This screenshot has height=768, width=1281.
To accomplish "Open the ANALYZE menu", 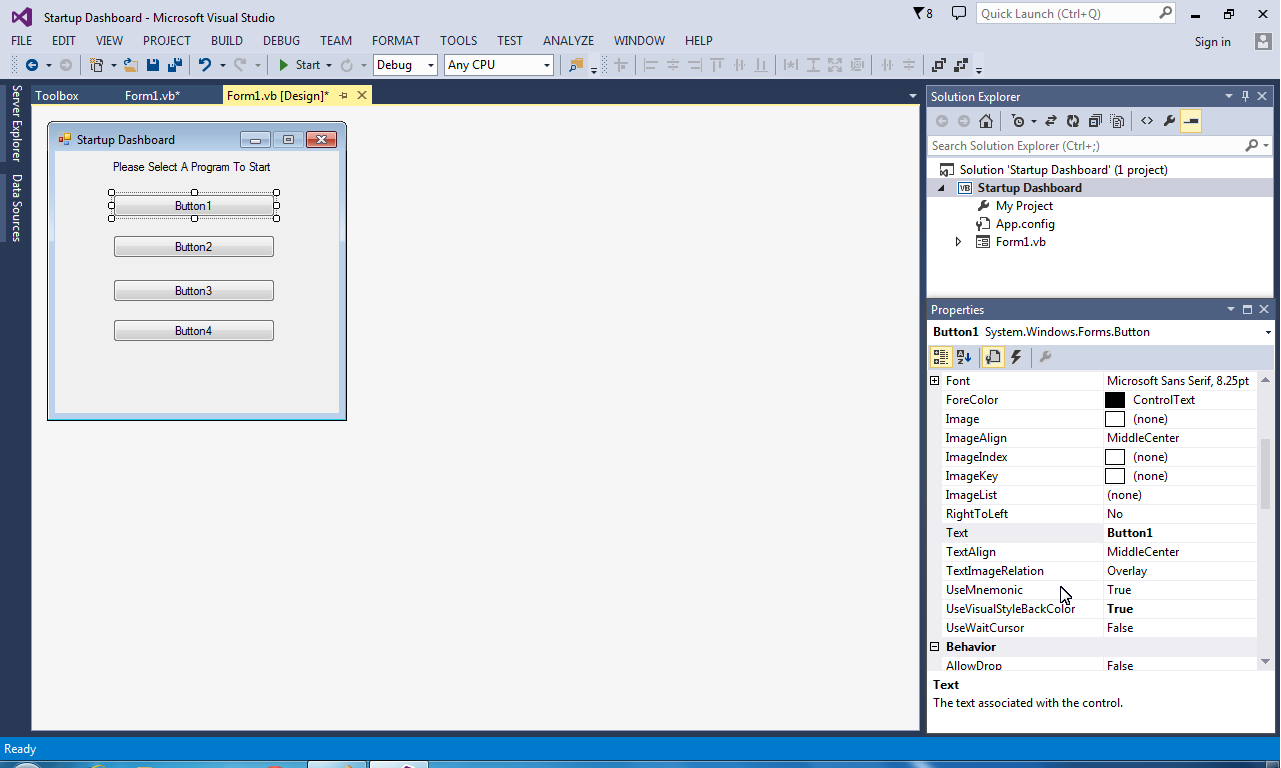I will pos(568,41).
